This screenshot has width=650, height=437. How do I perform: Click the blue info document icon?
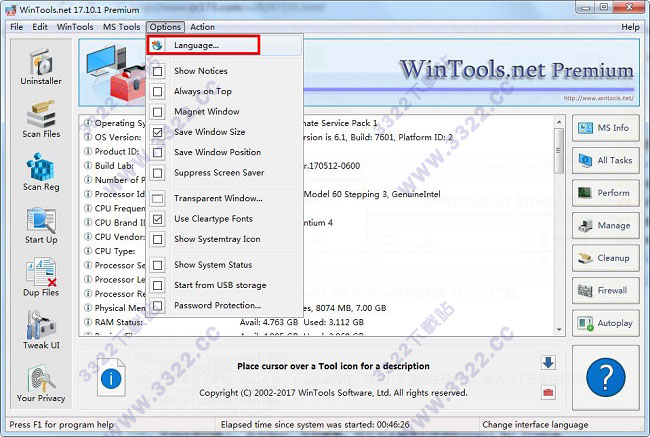pos(111,378)
